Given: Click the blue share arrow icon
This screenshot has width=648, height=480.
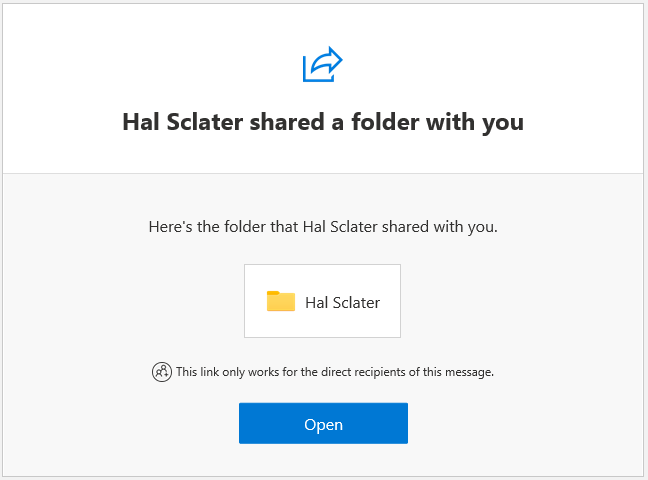Looking at the screenshot, I should (x=322, y=64).
